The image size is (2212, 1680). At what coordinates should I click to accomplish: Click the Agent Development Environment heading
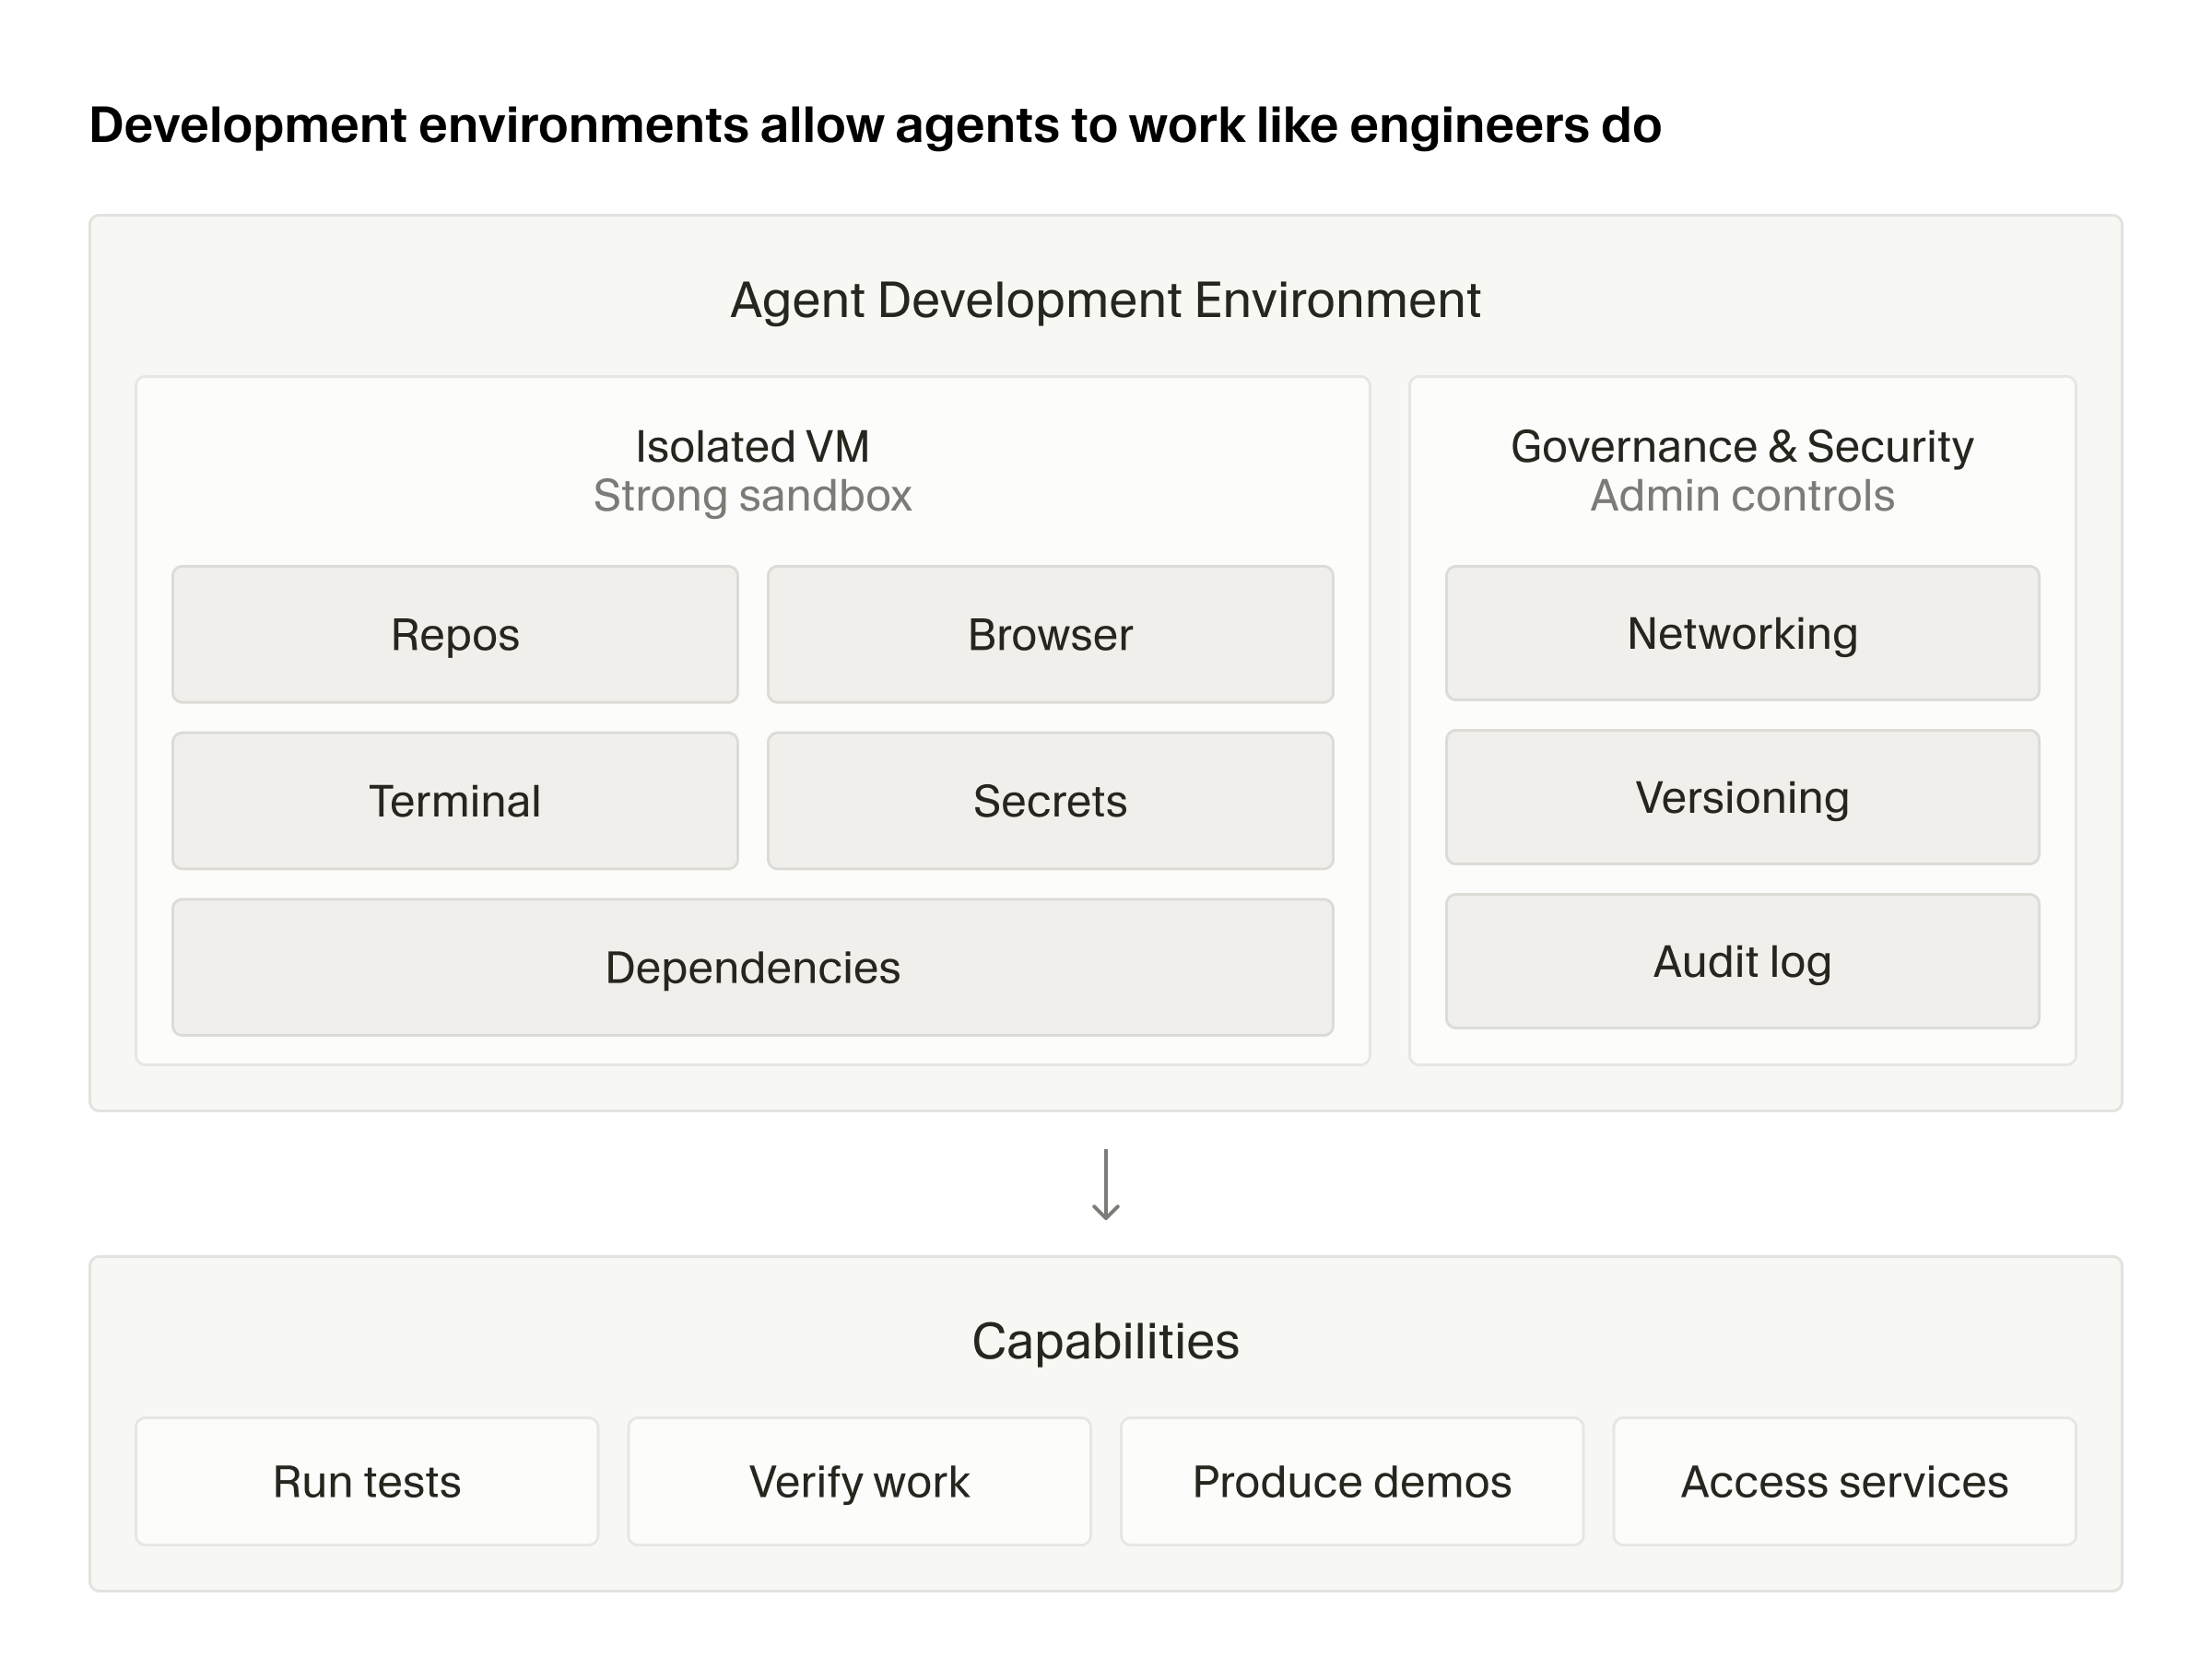click(x=1105, y=300)
